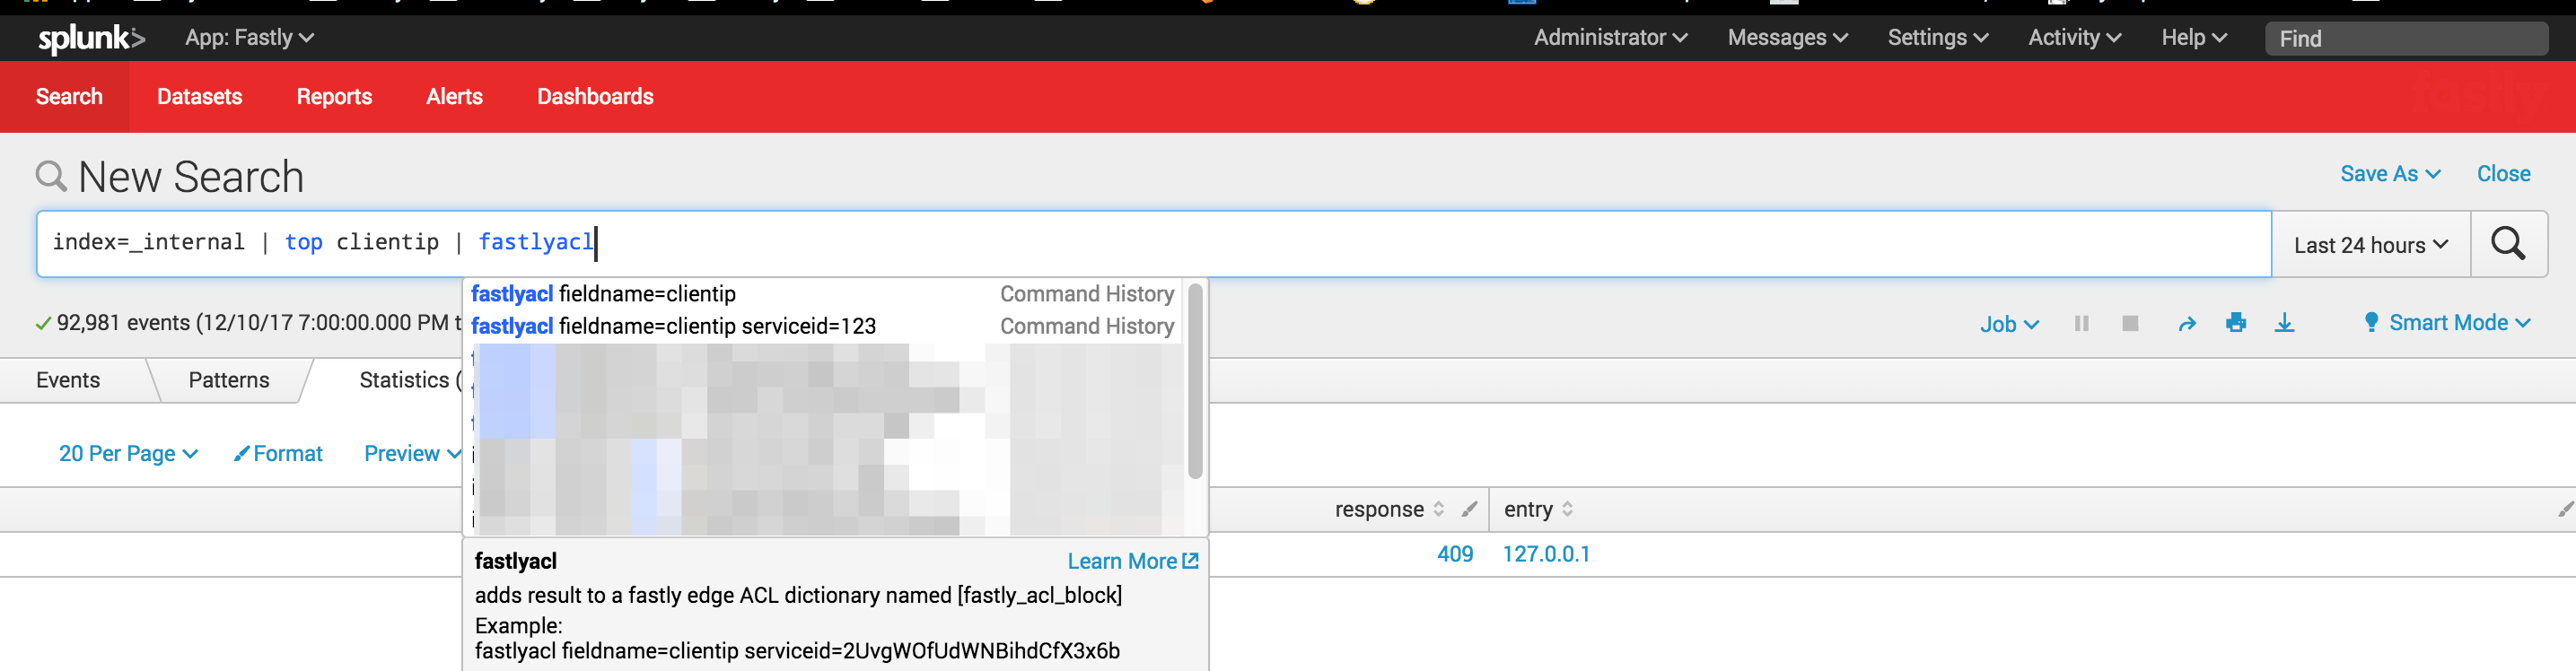Print the search results
The image size is (2576, 671).
[2236, 322]
